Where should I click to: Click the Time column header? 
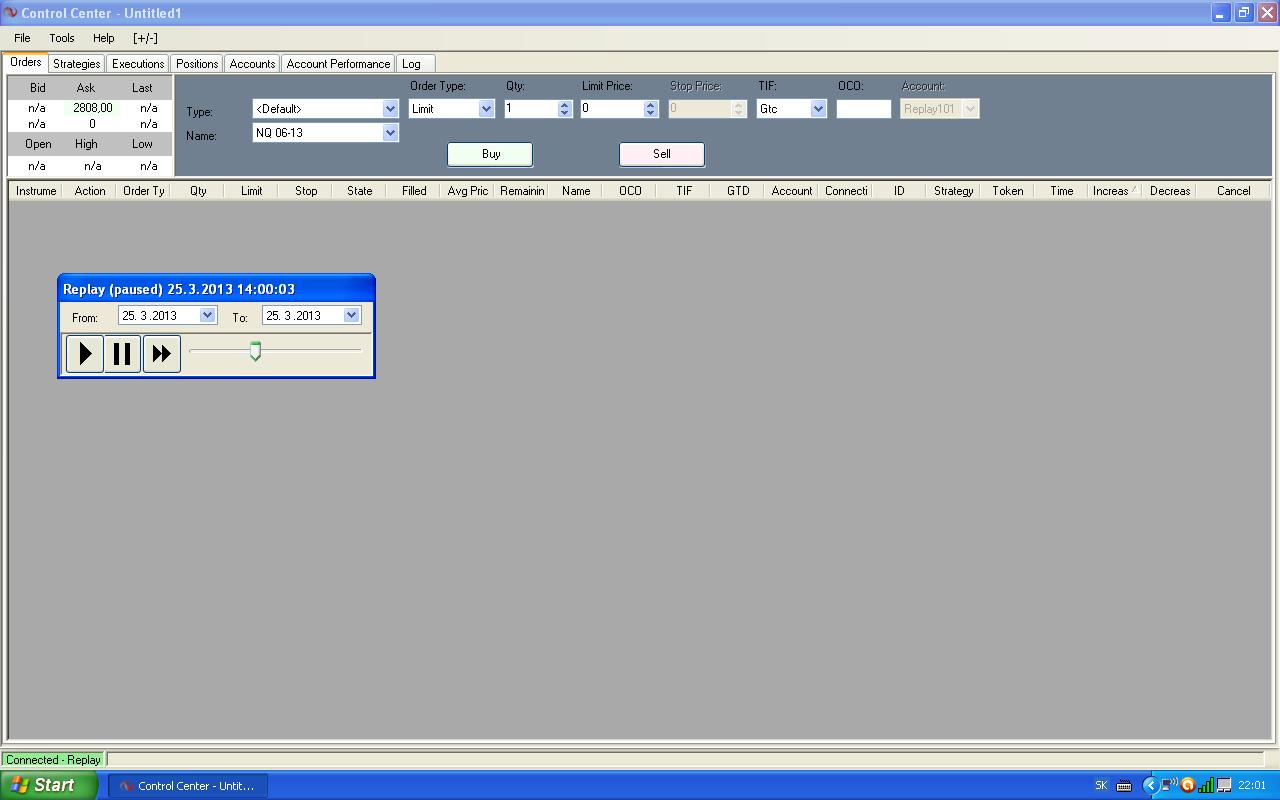pos(1062,191)
